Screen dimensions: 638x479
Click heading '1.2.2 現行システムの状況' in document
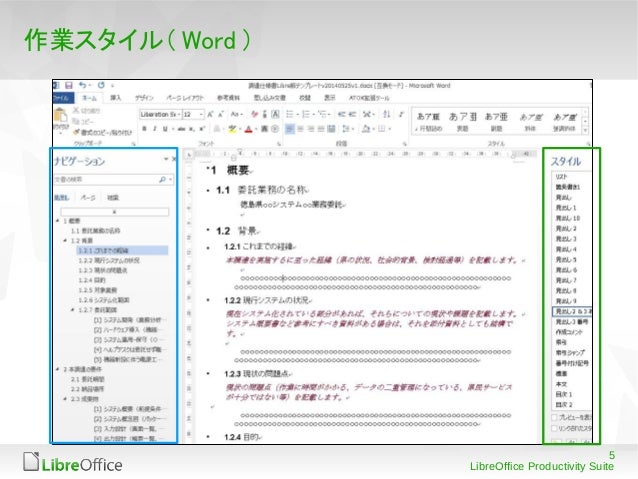[267, 300]
